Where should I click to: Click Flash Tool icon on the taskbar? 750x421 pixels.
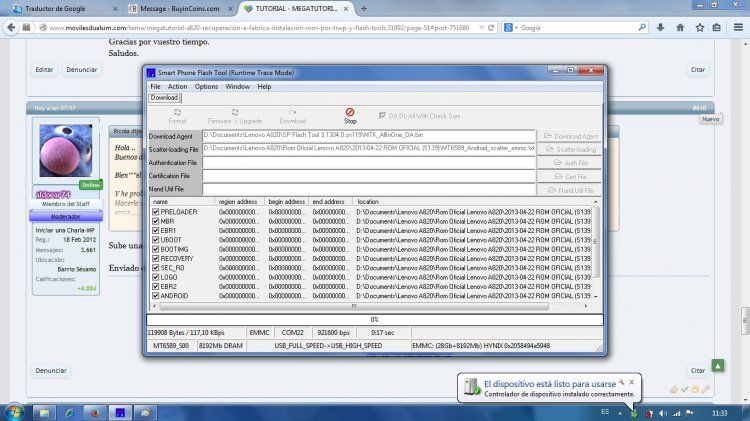pyautogui.click(x=120, y=412)
